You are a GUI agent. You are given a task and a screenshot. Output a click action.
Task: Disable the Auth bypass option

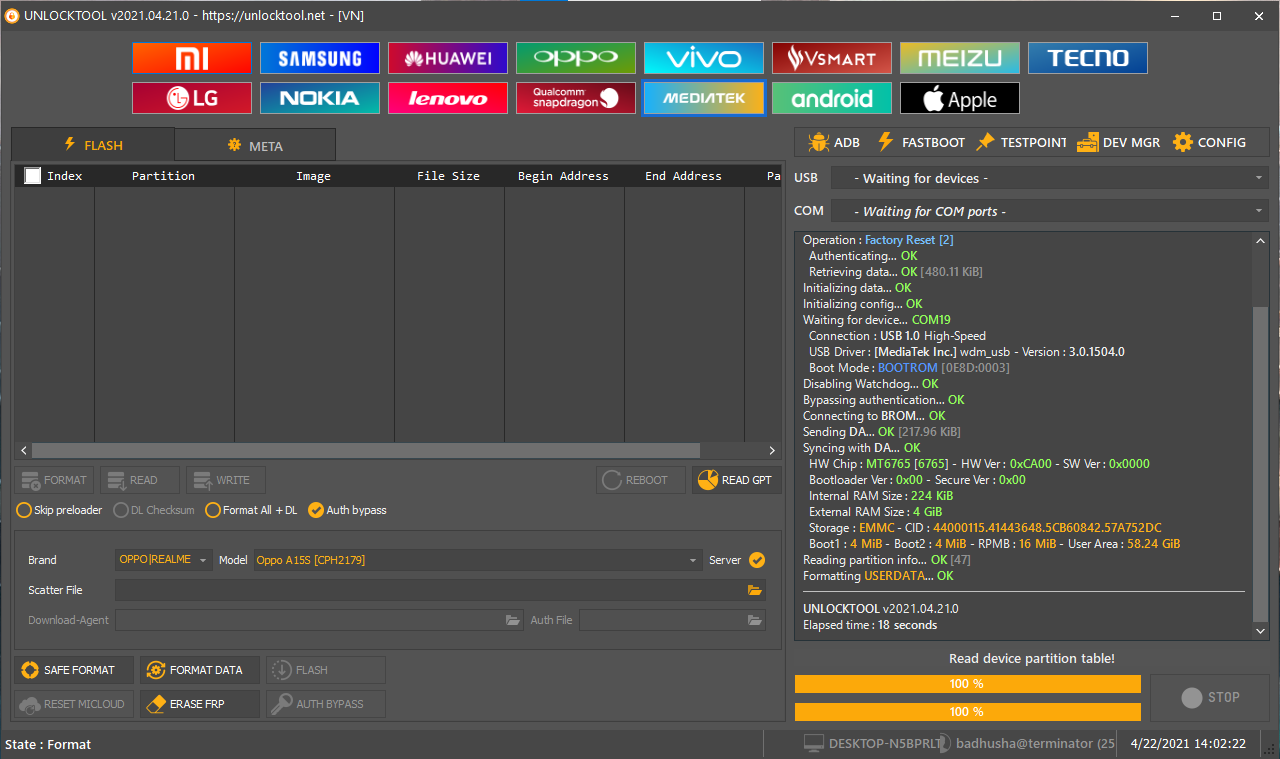click(x=347, y=510)
